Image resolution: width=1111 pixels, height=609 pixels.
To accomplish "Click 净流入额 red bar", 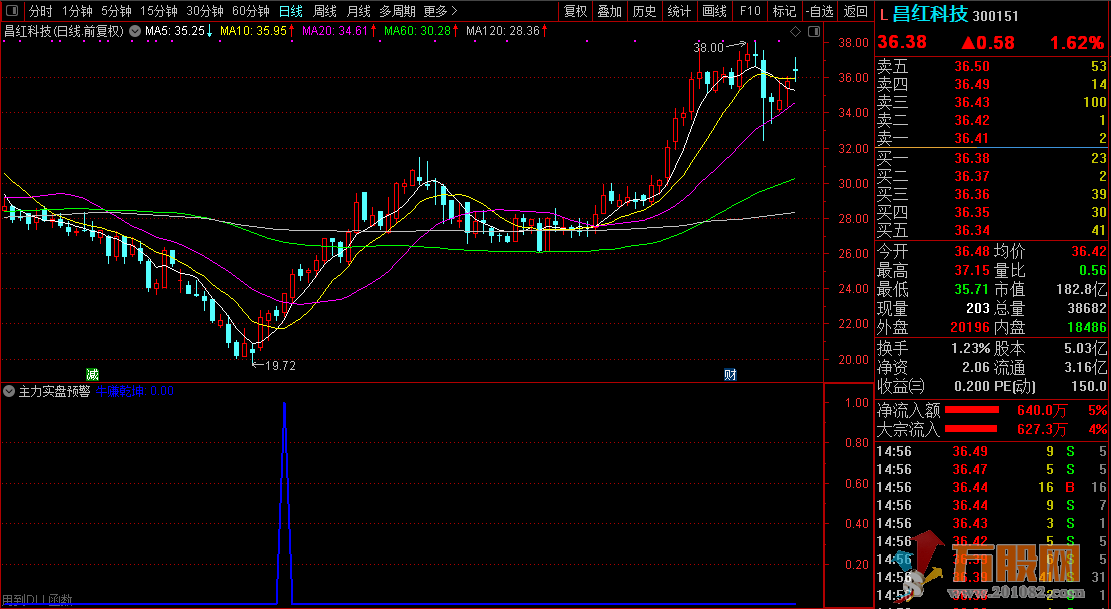I will (x=972, y=410).
